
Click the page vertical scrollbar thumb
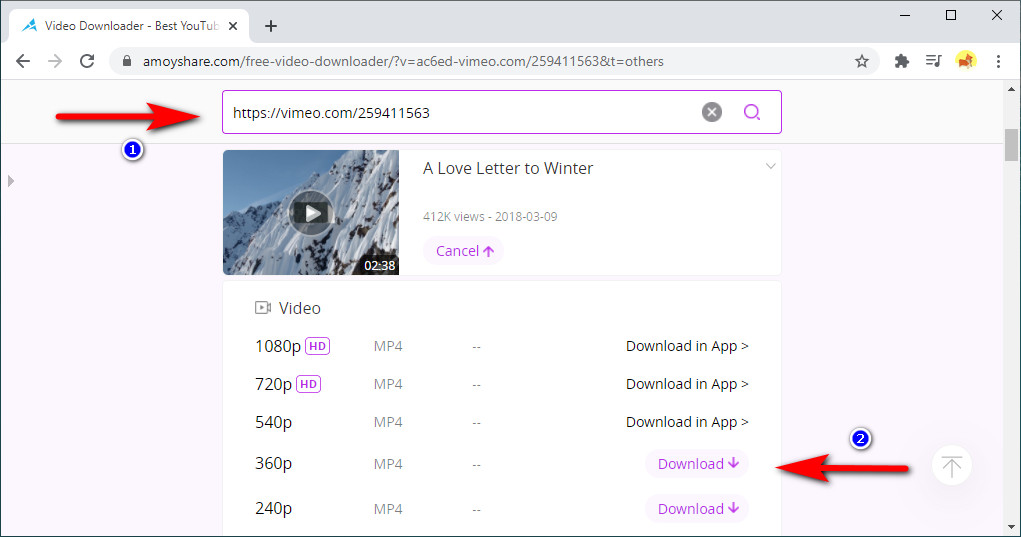click(x=1011, y=145)
